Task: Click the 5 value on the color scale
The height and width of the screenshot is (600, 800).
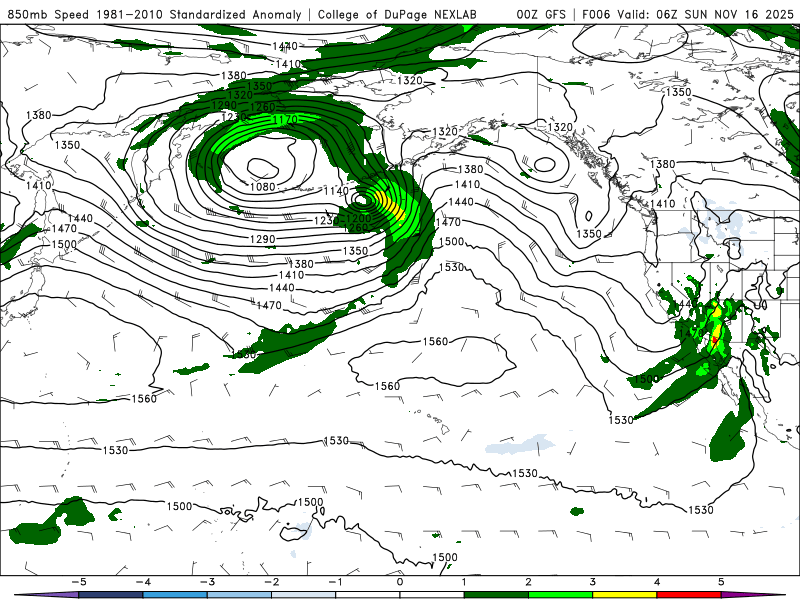Action: (721, 582)
